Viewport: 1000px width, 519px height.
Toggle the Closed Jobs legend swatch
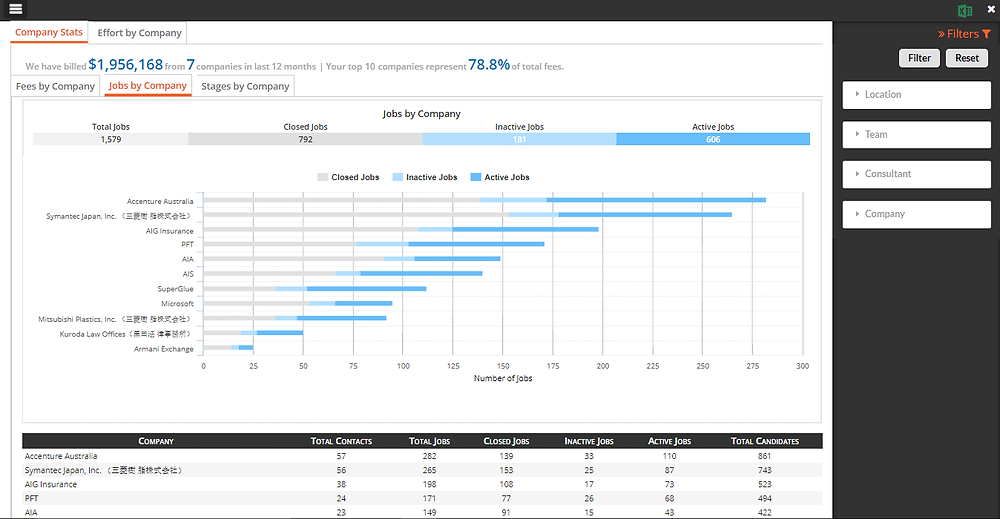[x=323, y=177]
